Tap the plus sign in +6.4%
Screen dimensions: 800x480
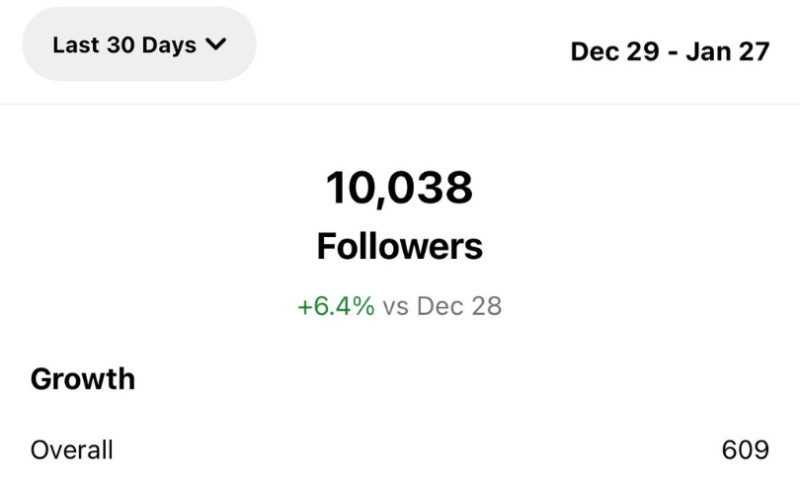(x=305, y=307)
